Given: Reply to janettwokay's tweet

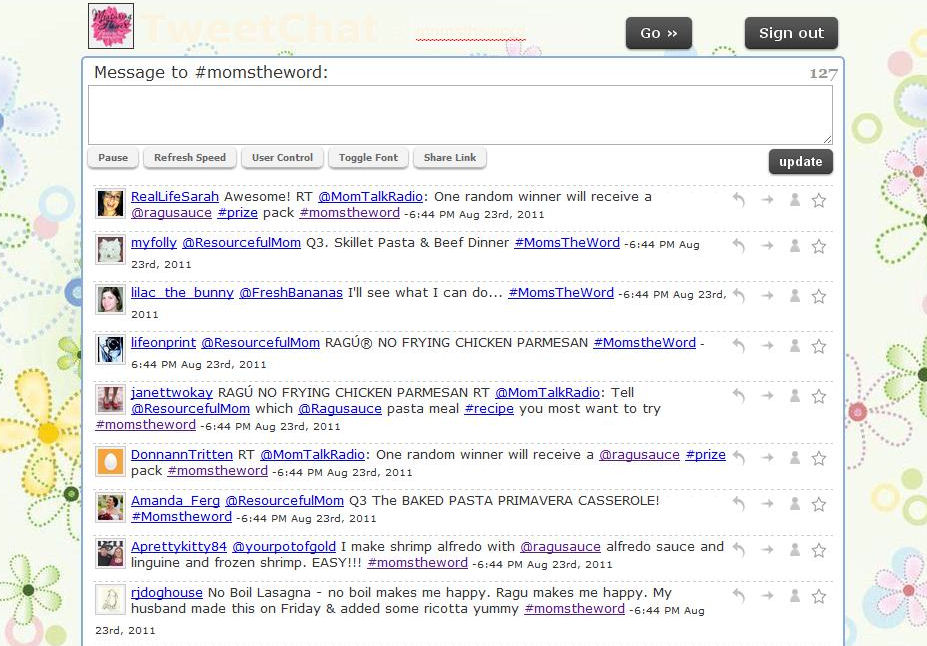Looking at the screenshot, I should [738, 395].
